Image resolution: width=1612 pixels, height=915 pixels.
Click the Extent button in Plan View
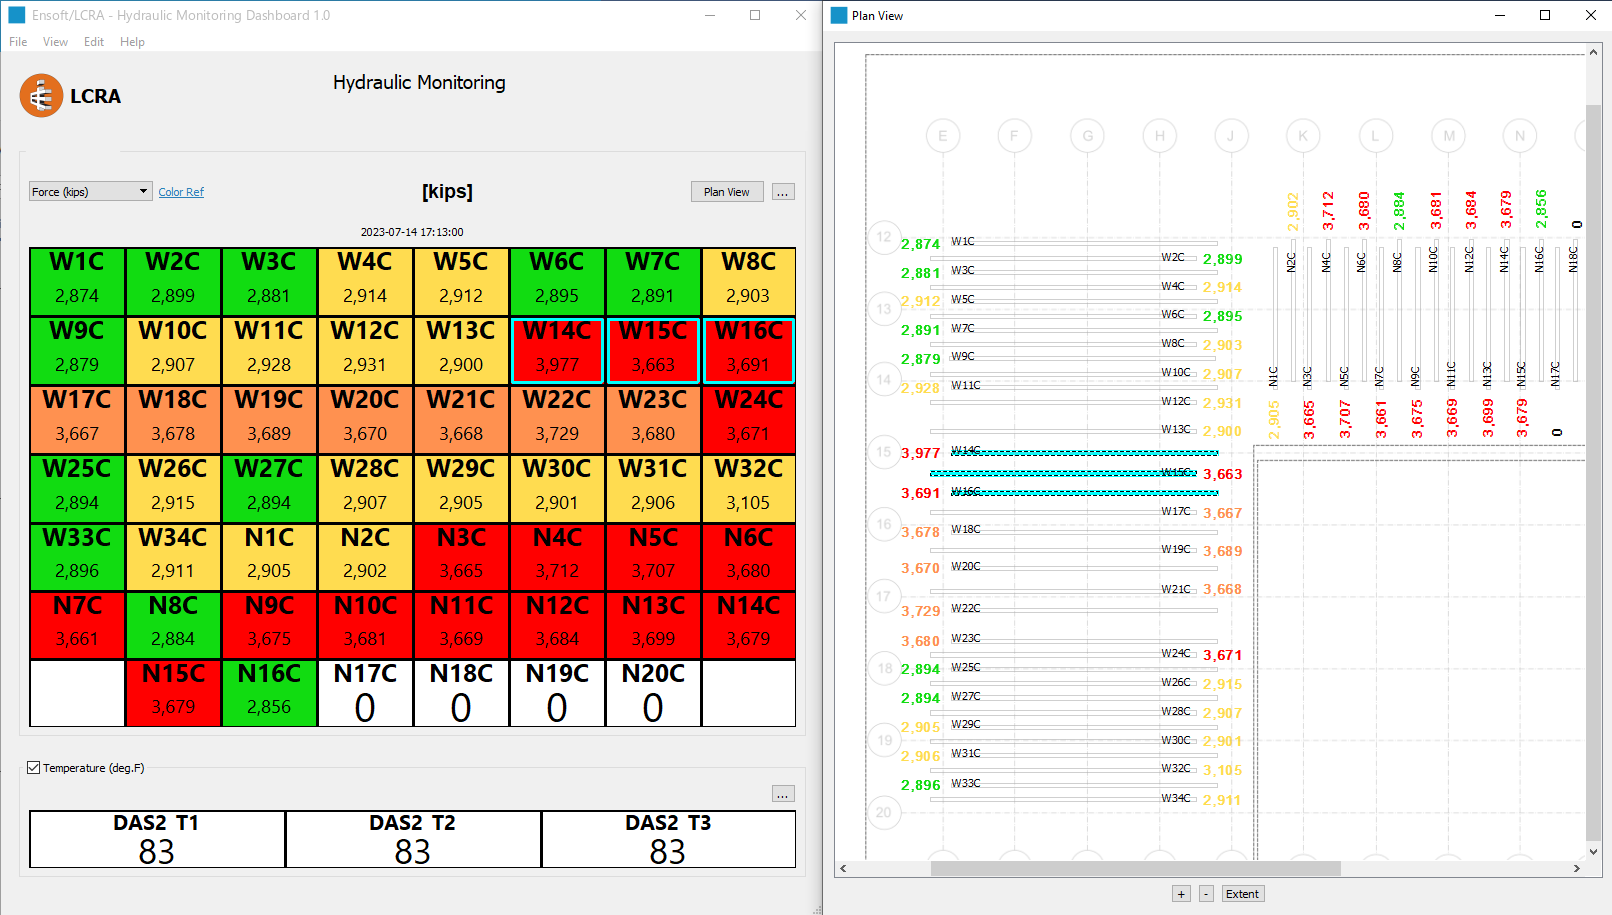click(1242, 893)
